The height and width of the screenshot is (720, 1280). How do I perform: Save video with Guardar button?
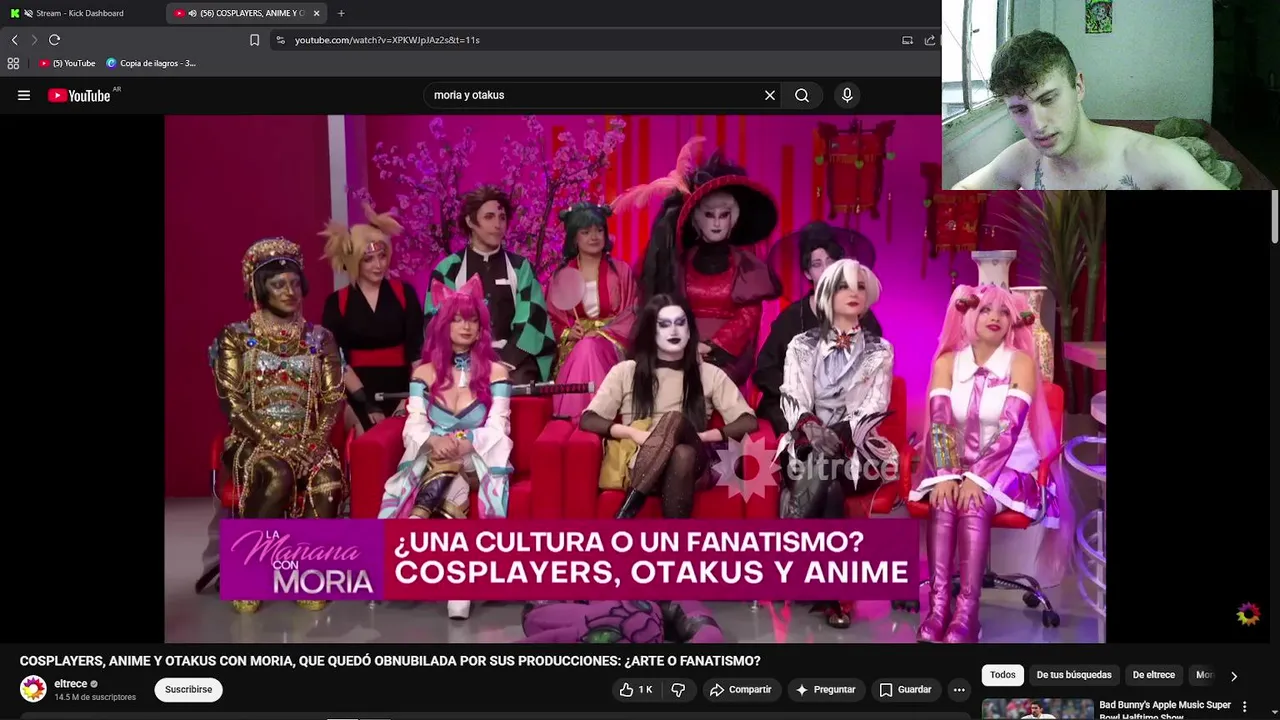click(x=905, y=689)
